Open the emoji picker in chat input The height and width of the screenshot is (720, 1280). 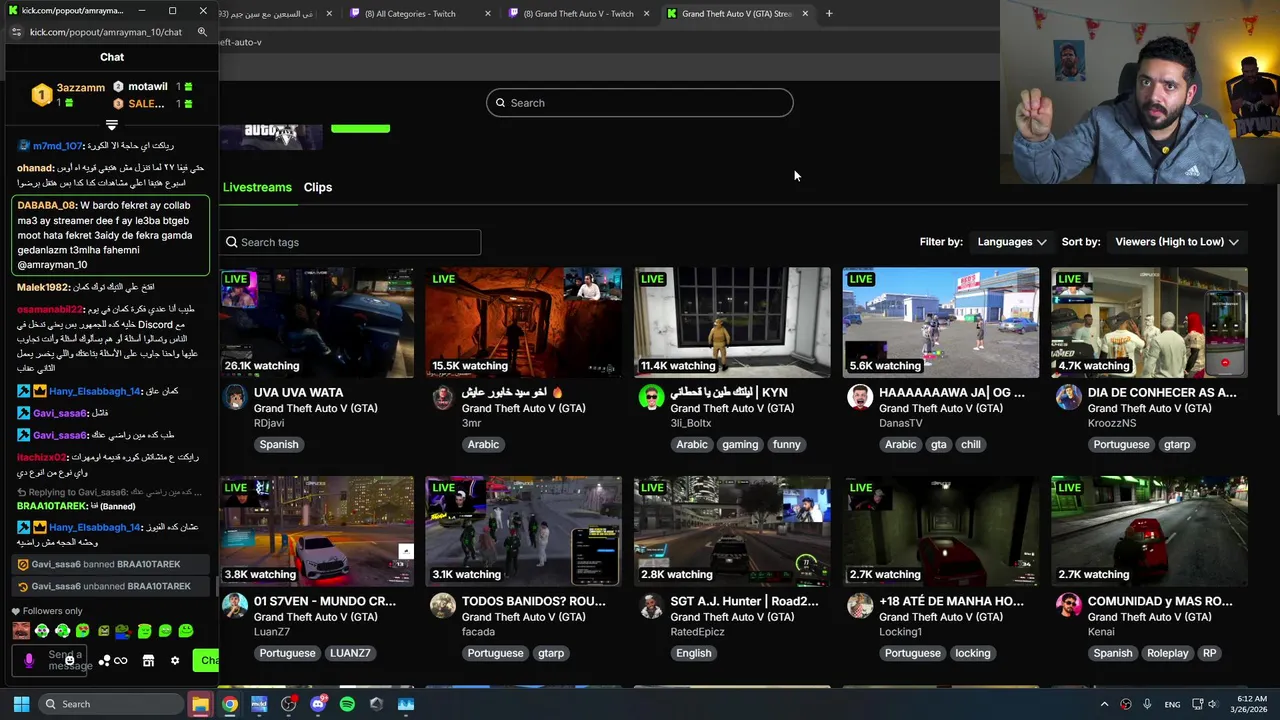click(x=70, y=660)
